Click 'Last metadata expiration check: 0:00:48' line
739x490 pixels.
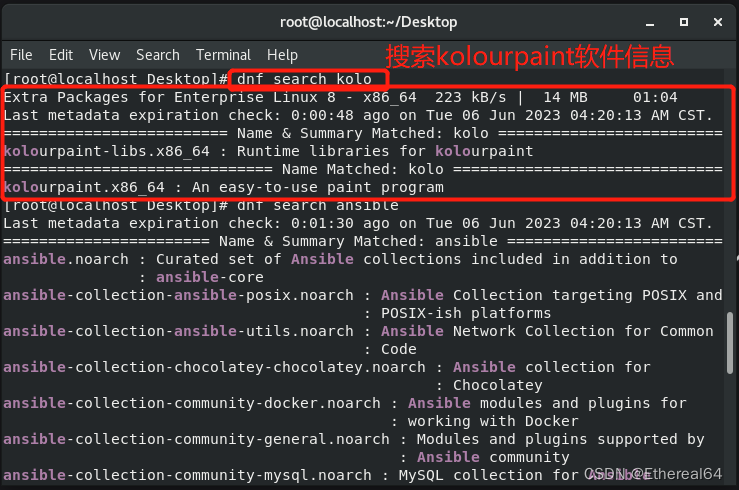coord(358,115)
